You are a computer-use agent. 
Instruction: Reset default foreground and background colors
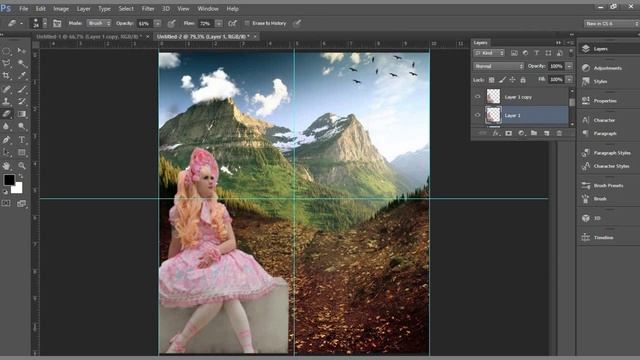click(x=5, y=191)
